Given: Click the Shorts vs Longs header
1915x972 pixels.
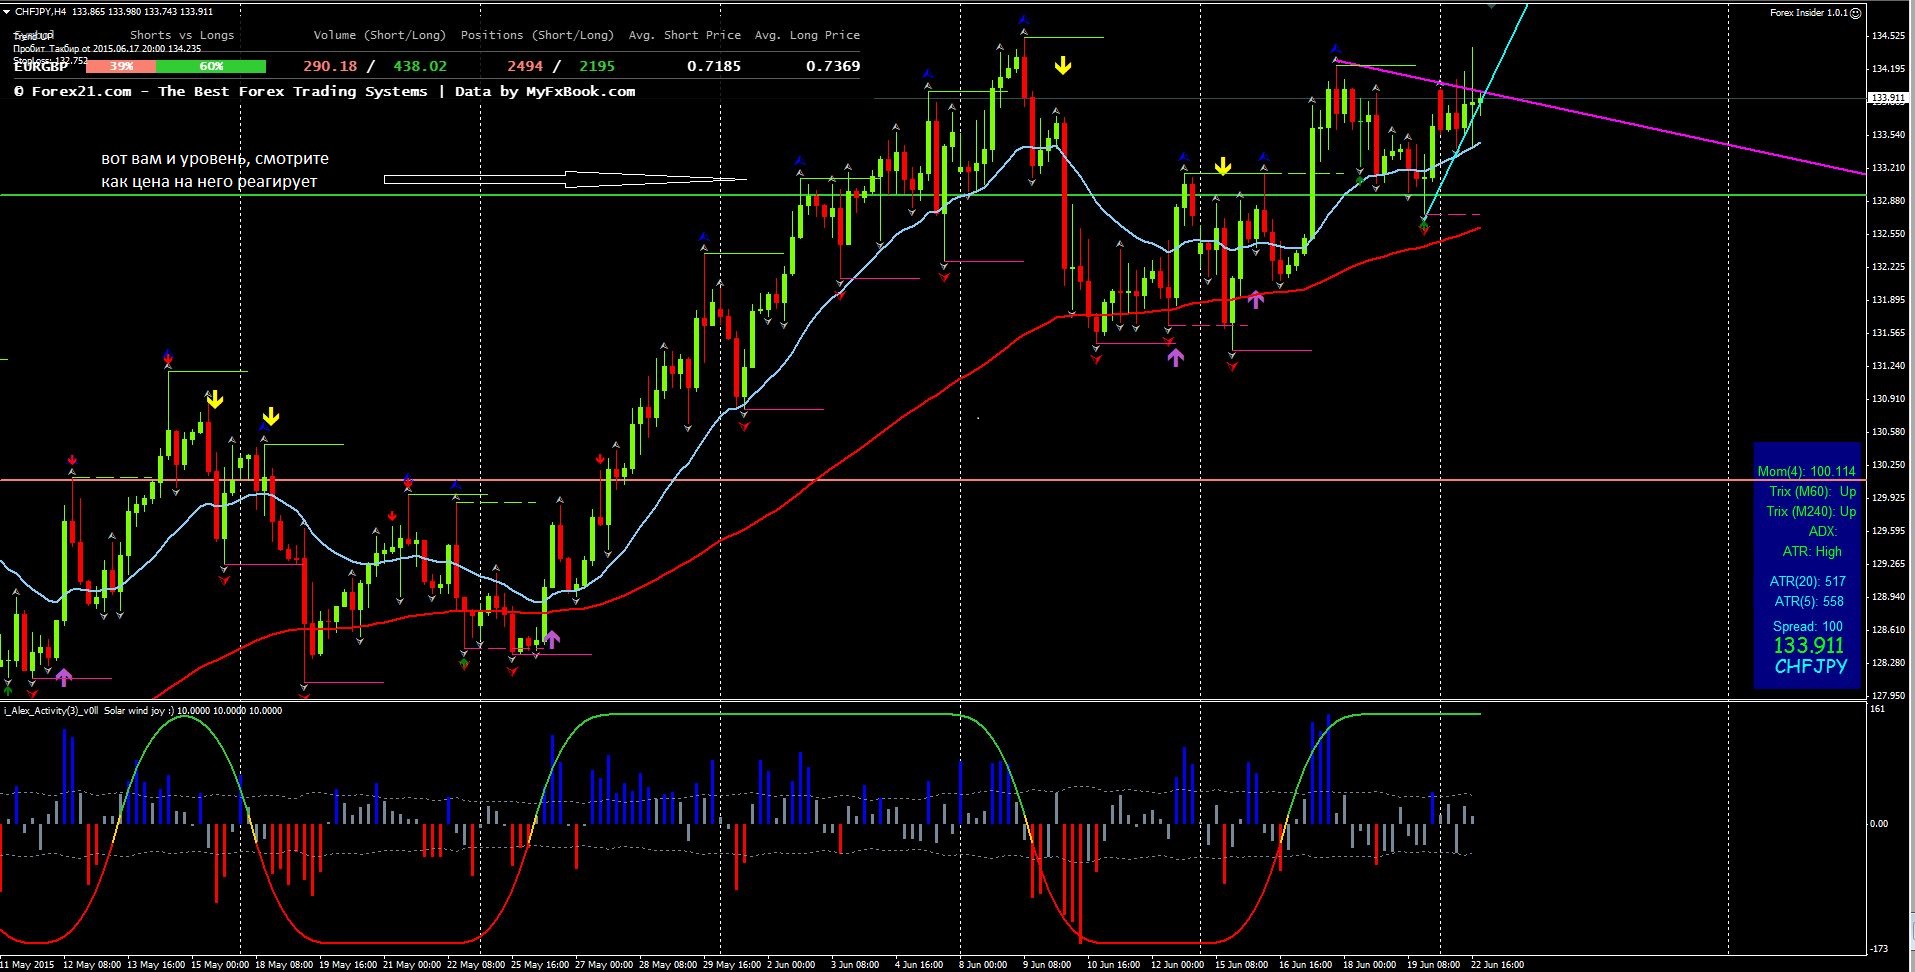Looking at the screenshot, I should pos(182,35).
